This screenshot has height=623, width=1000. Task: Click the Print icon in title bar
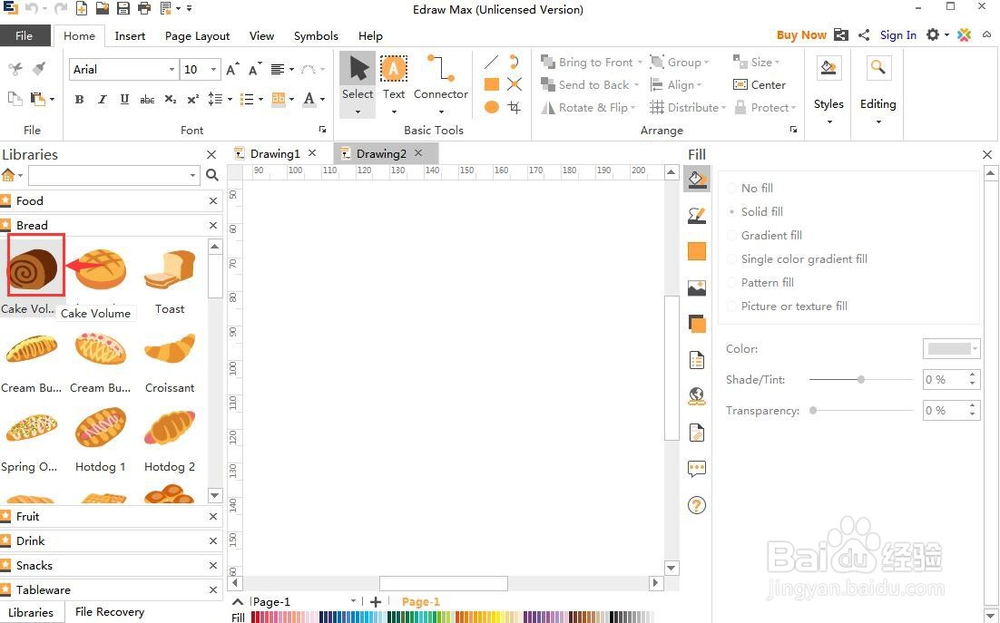[144, 8]
